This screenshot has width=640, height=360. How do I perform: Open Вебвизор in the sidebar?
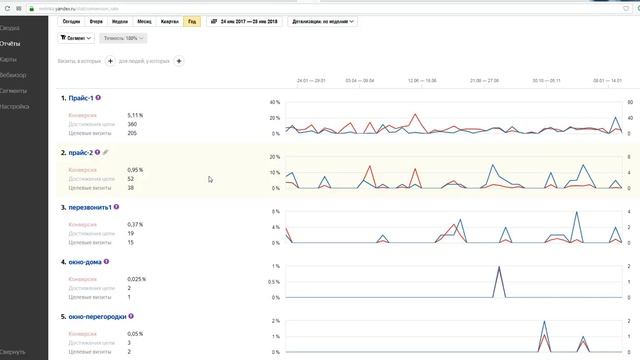pos(13,75)
